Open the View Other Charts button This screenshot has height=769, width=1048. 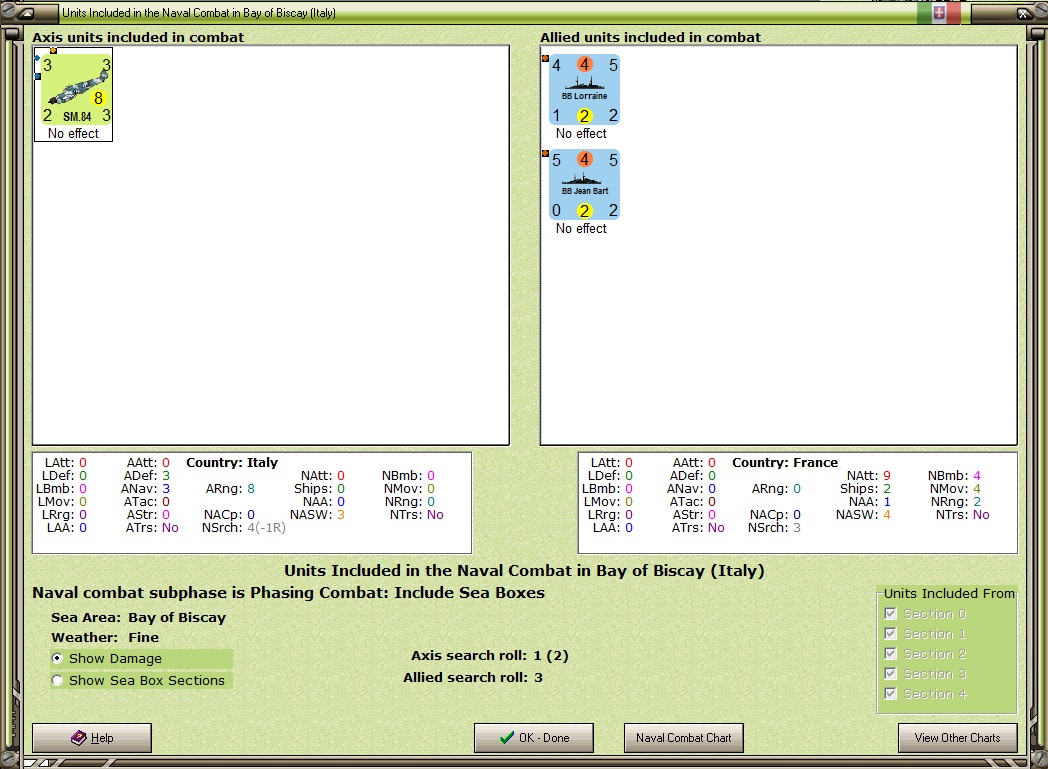[x=958, y=738]
